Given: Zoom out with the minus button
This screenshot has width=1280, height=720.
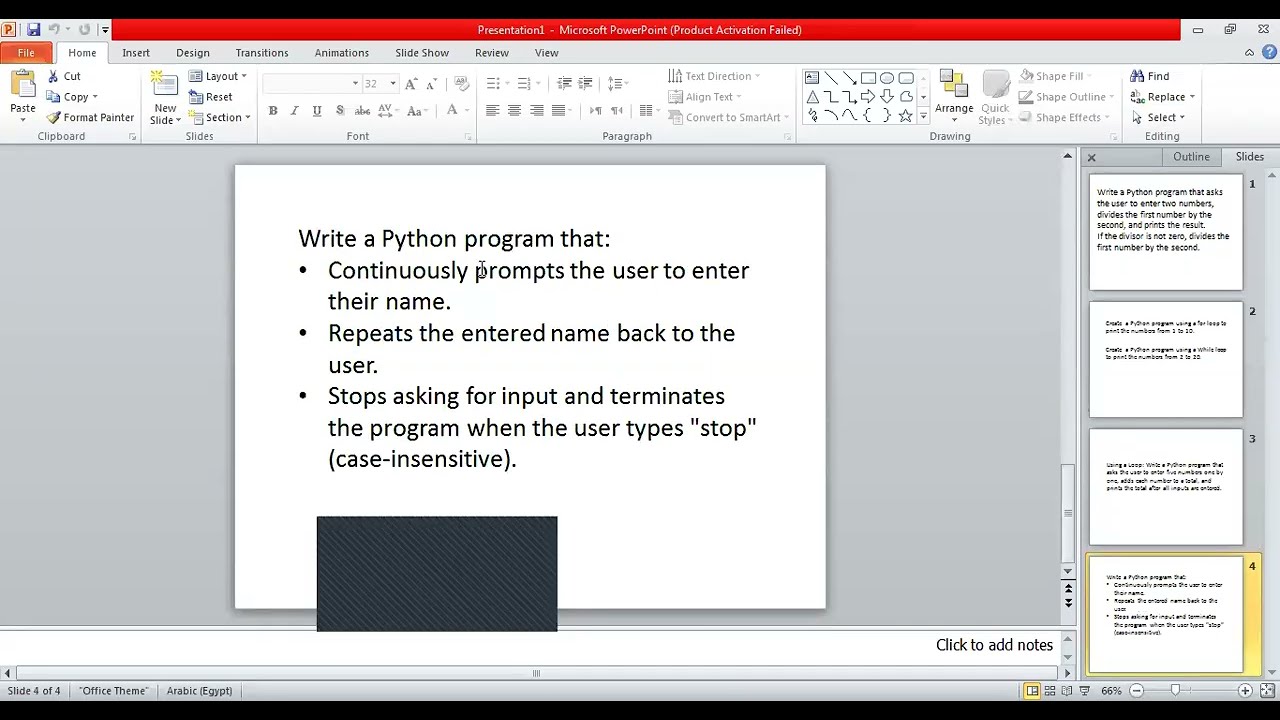Looking at the screenshot, I should [x=1137, y=691].
